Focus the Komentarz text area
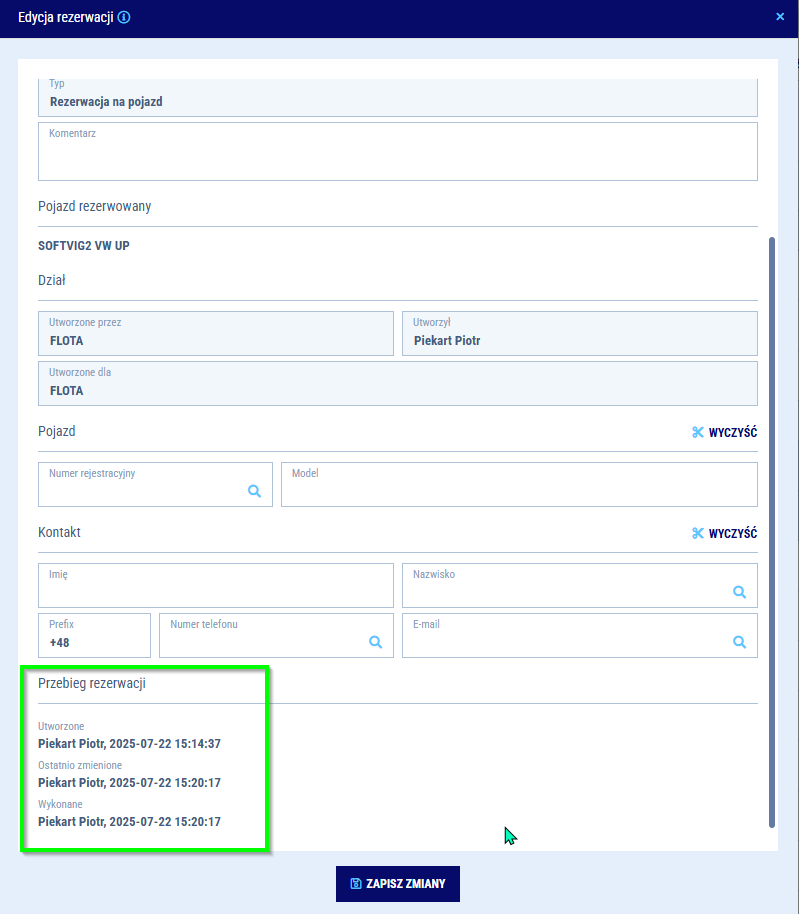The image size is (799, 914). (x=397, y=156)
